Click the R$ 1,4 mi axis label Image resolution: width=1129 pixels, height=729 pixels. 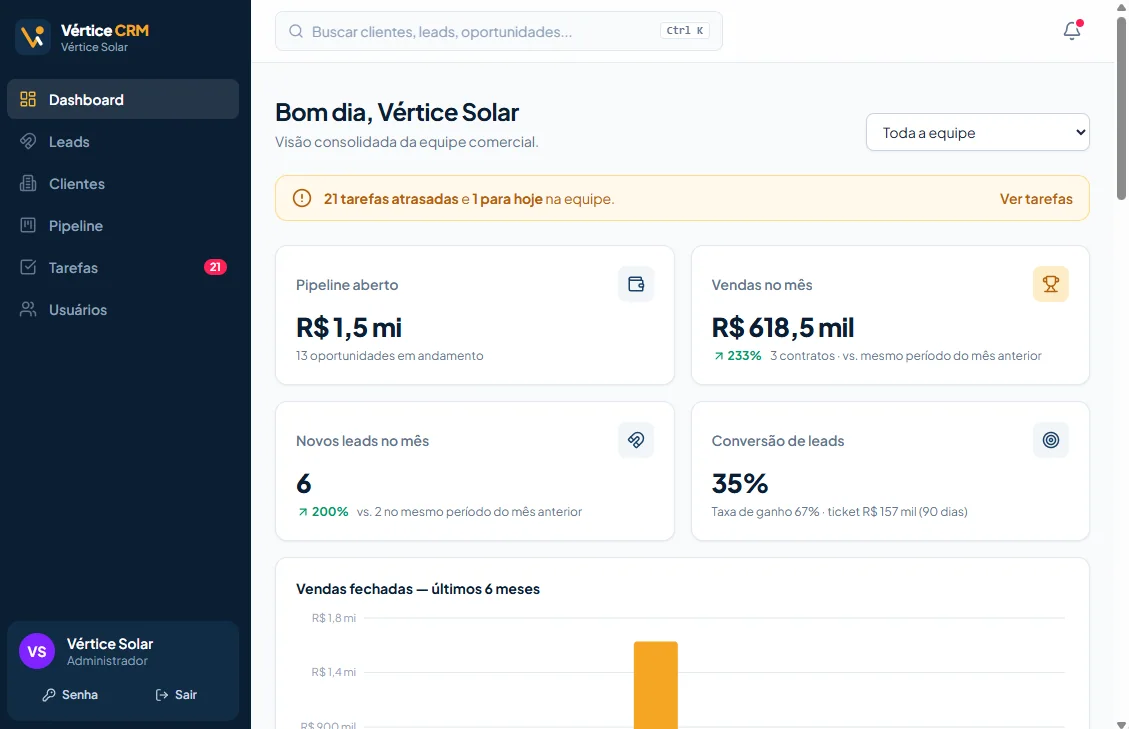[333, 672]
